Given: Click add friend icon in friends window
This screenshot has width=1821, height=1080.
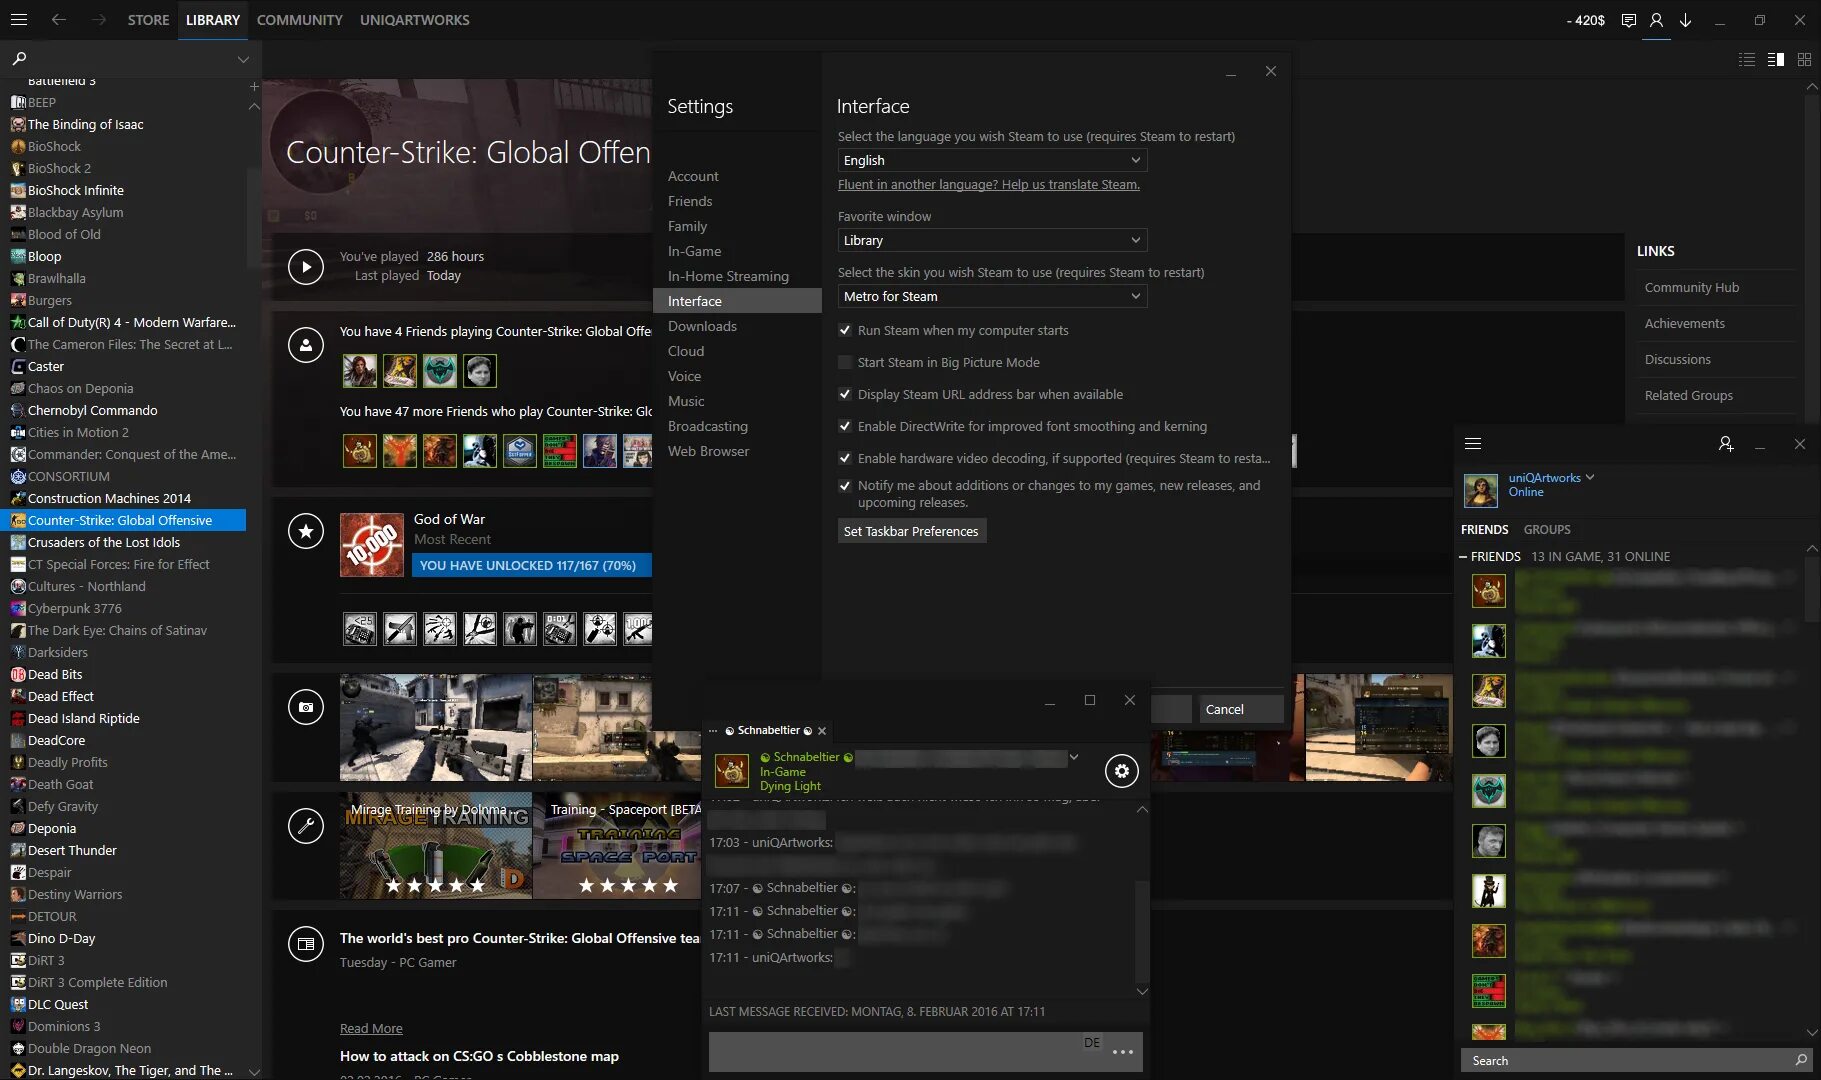Looking at the screenshot, I should [1726, 443].
